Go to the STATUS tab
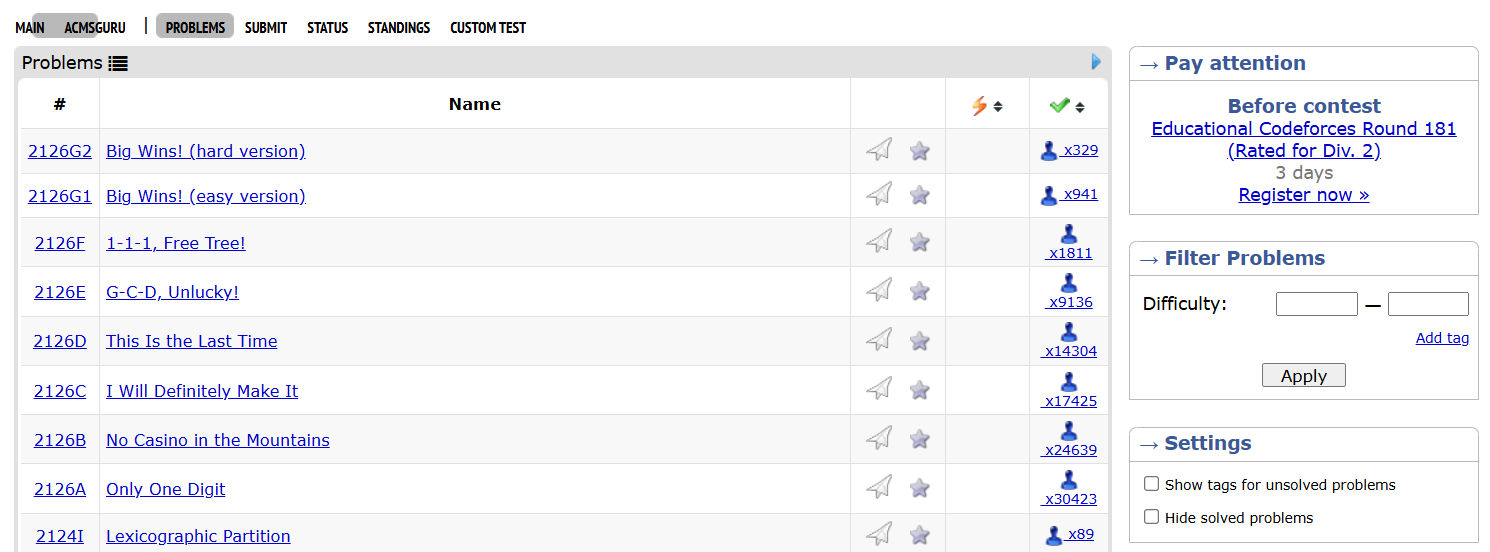 tap(327, 28)
